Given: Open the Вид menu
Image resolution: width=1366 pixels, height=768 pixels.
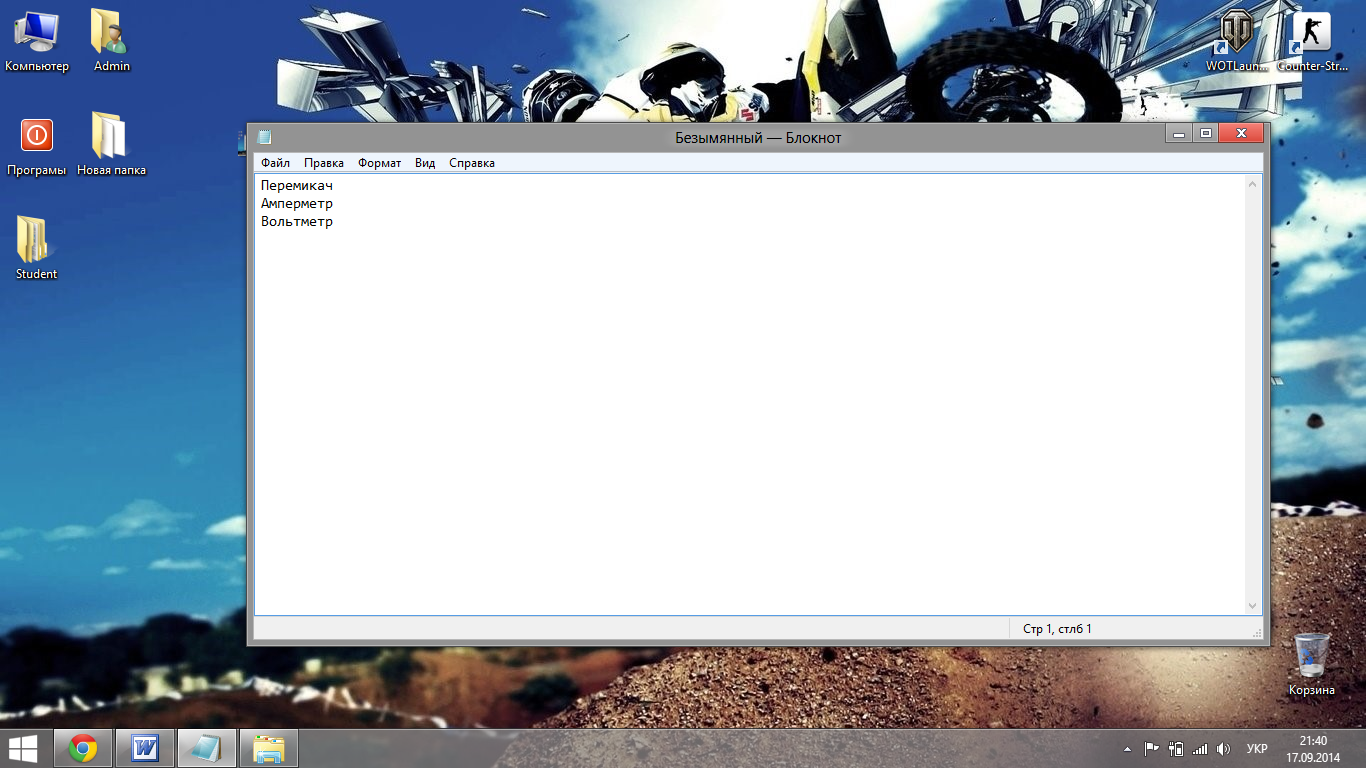Looking at the screenshot, I should (x=425, y=163).
